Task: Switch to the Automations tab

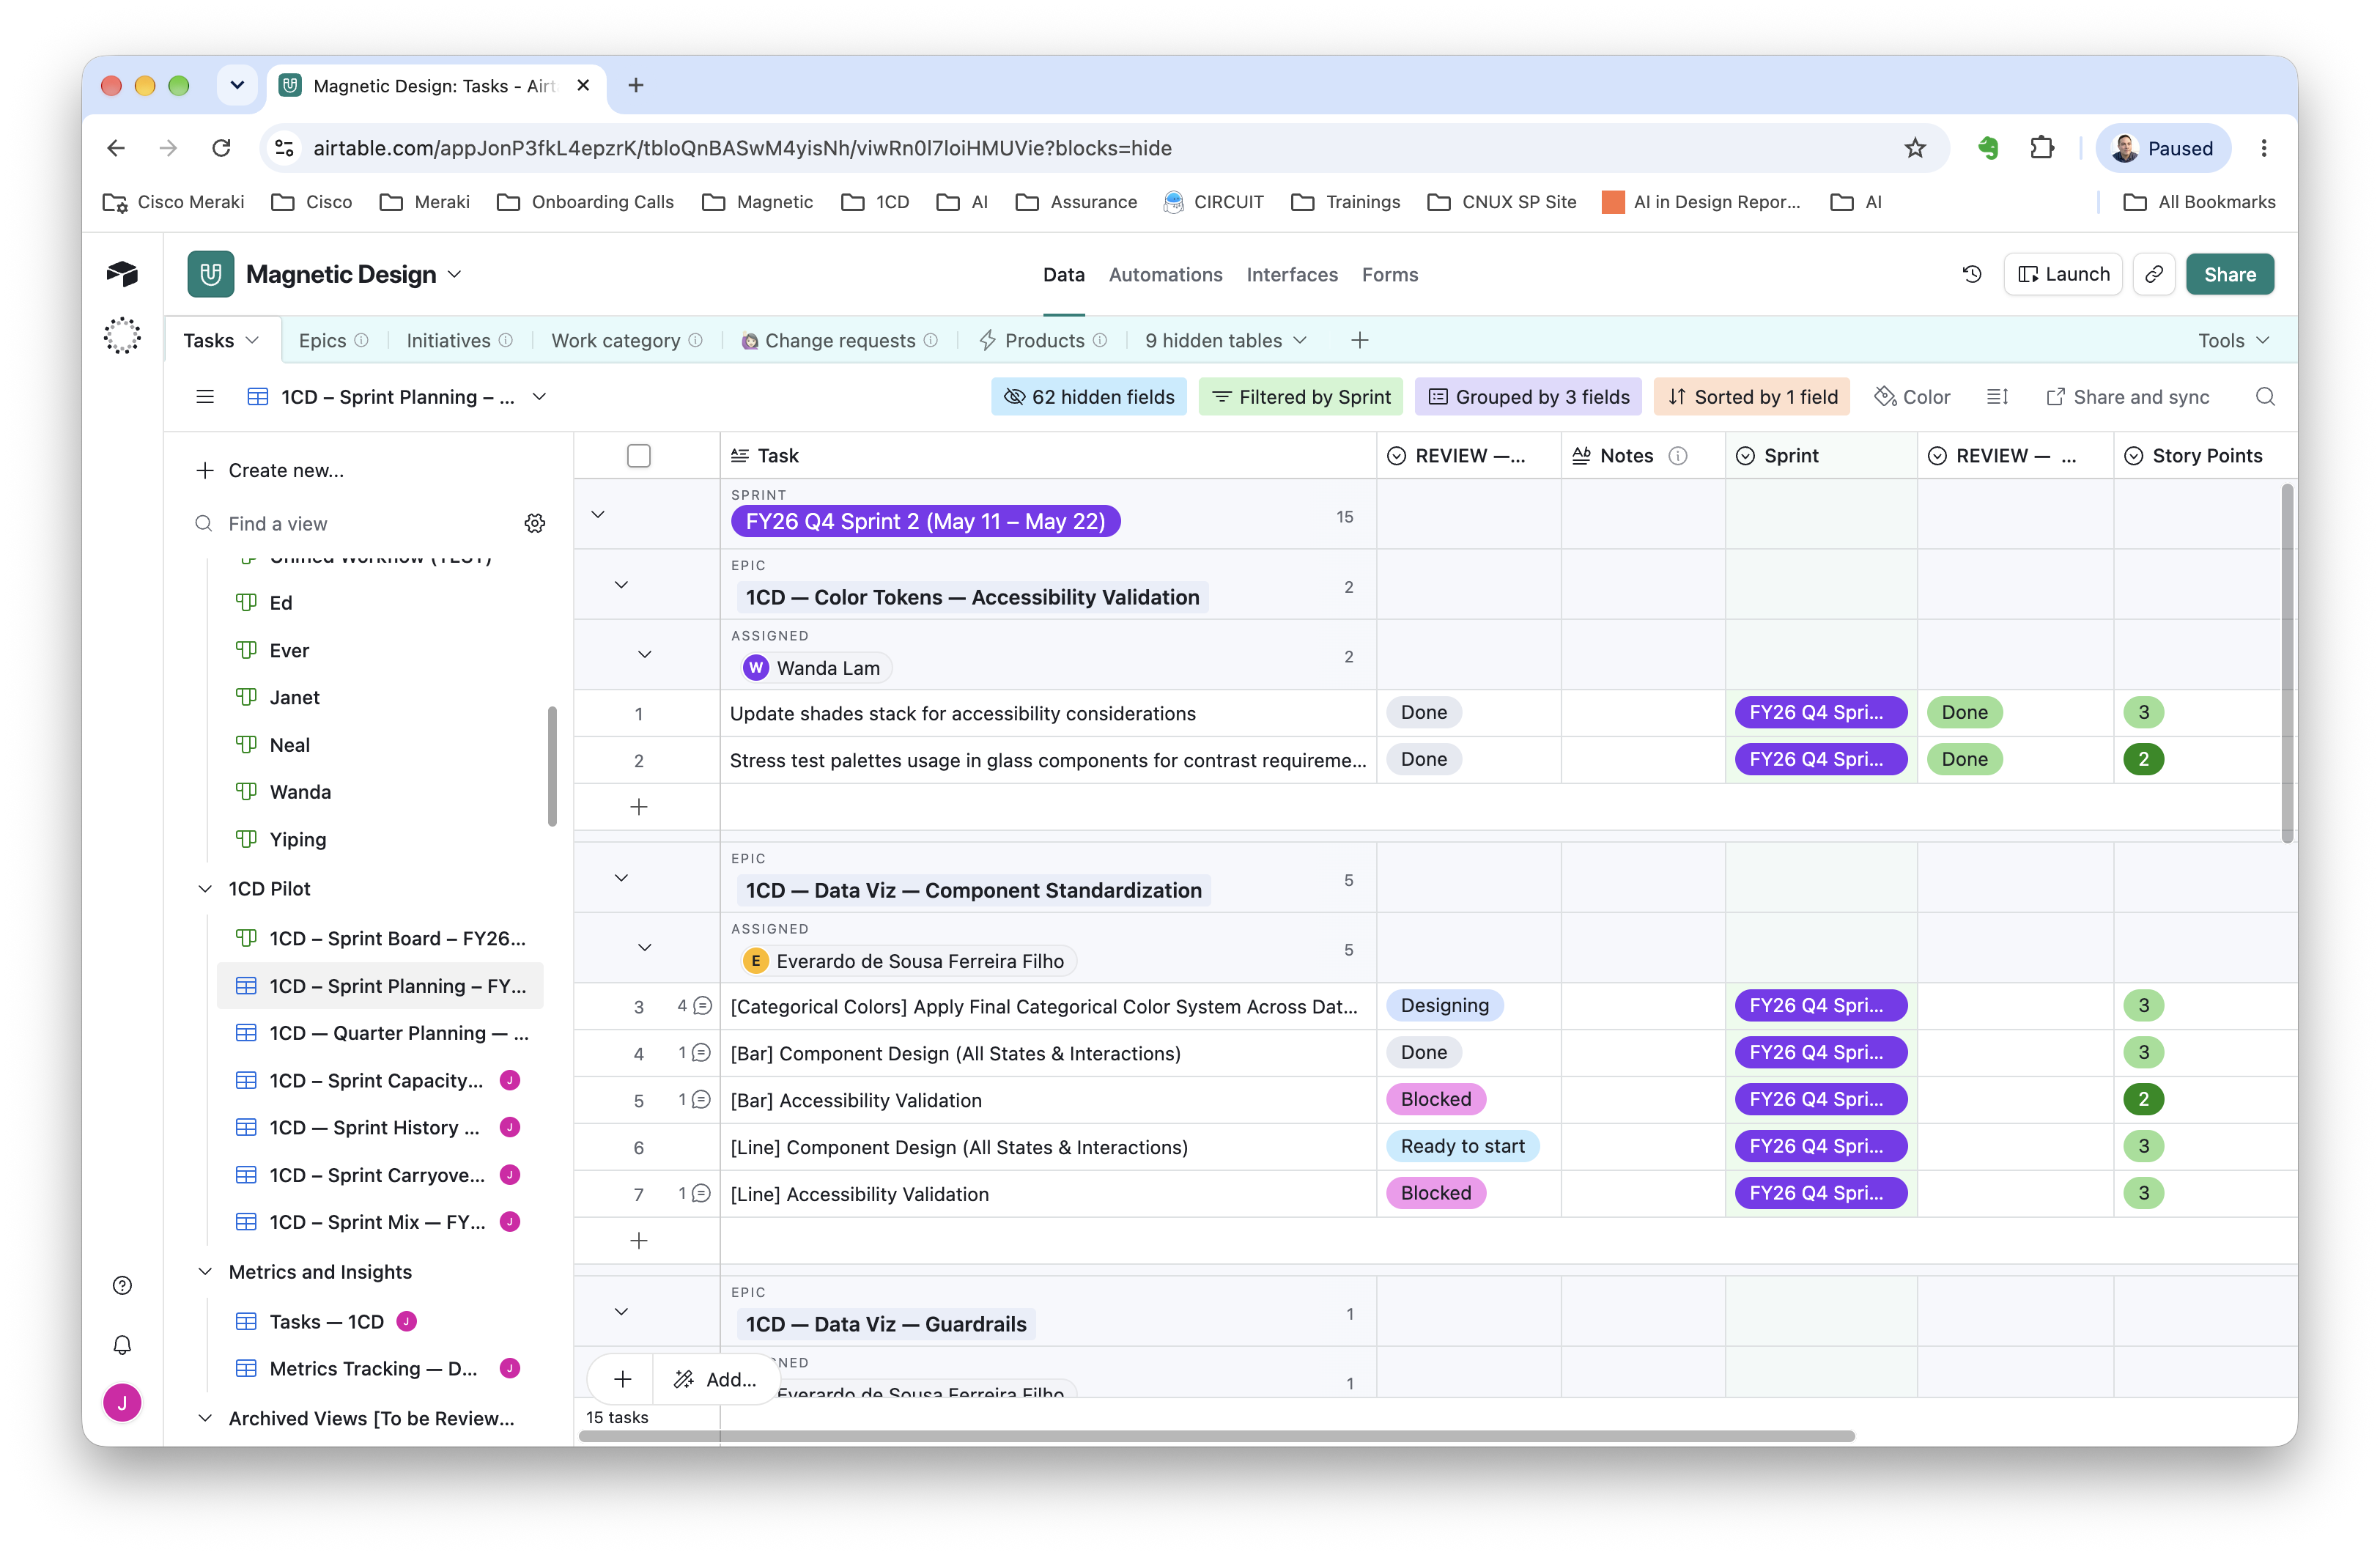Action: [1165, 274]
